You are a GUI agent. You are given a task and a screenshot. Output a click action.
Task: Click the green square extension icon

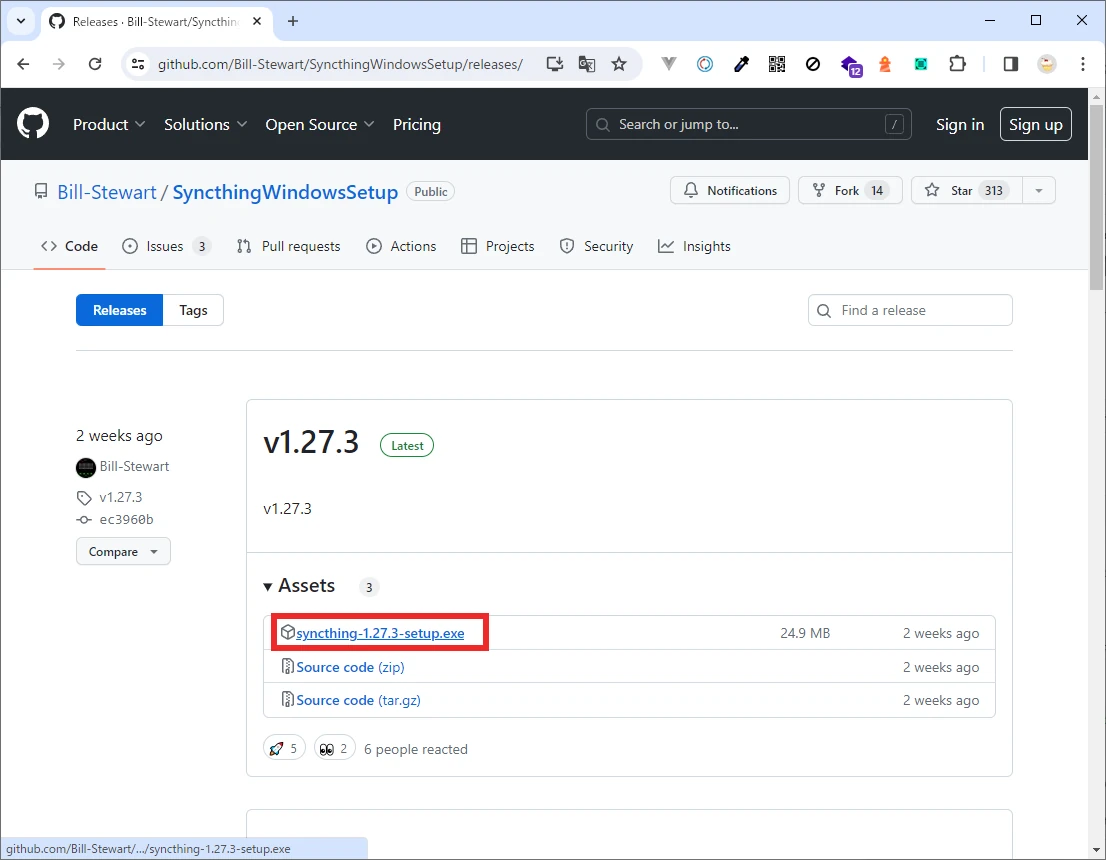coord(920,64)
